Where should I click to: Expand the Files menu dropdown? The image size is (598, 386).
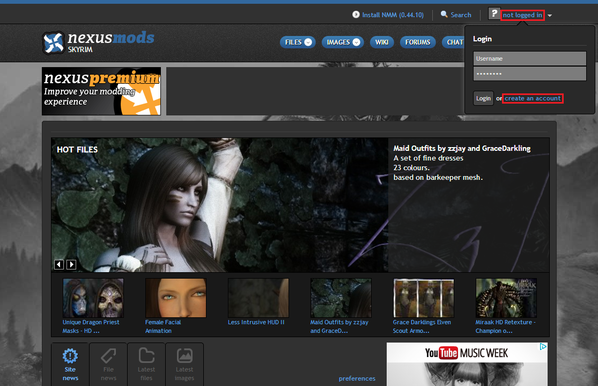tap(308, 42)
